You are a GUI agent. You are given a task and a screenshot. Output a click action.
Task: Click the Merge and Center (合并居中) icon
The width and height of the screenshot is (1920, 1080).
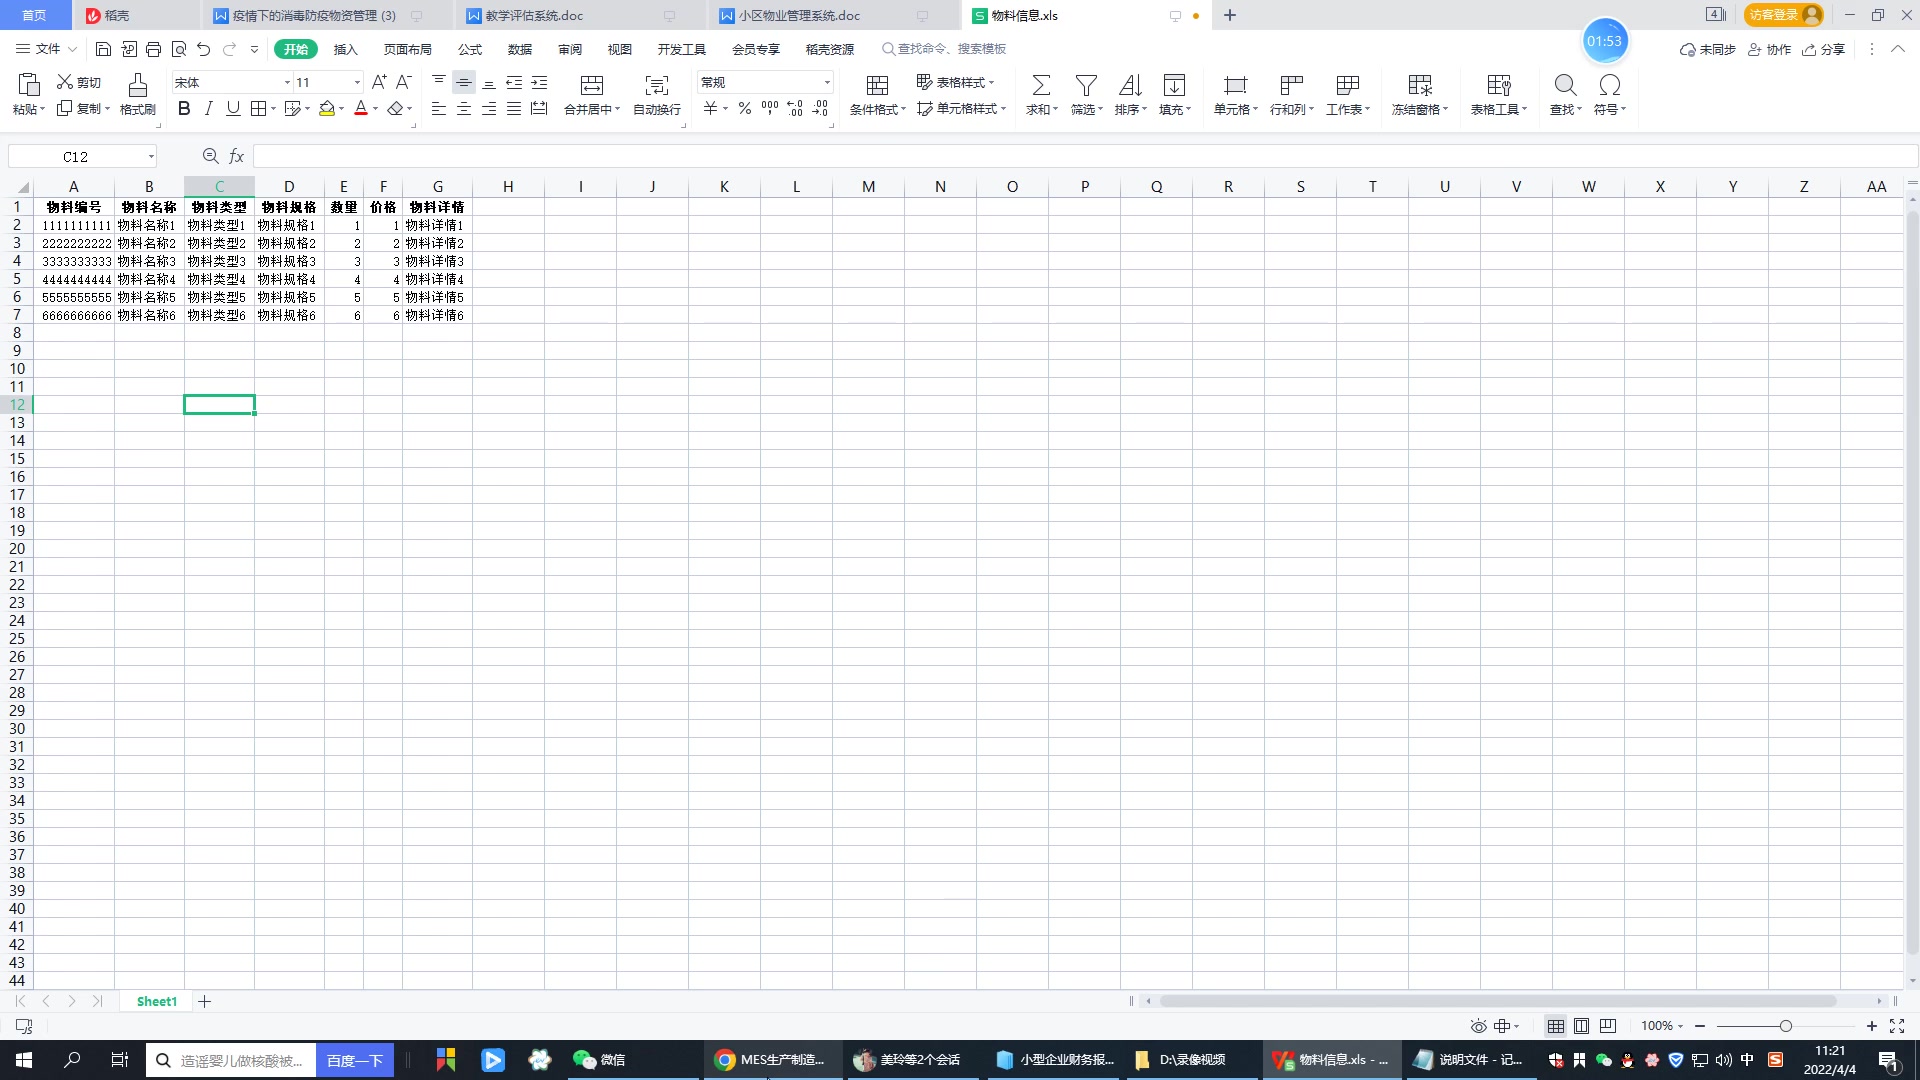click(x=591, y=85)
